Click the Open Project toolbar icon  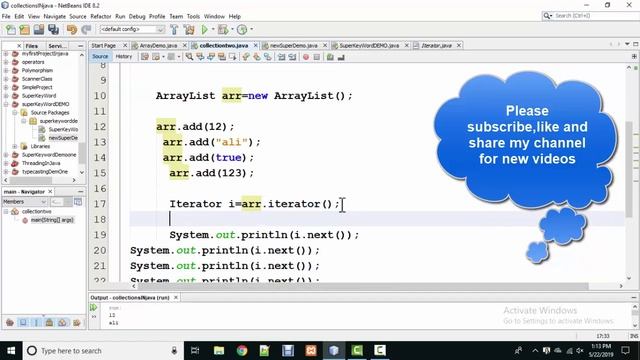tap(39, 29)
